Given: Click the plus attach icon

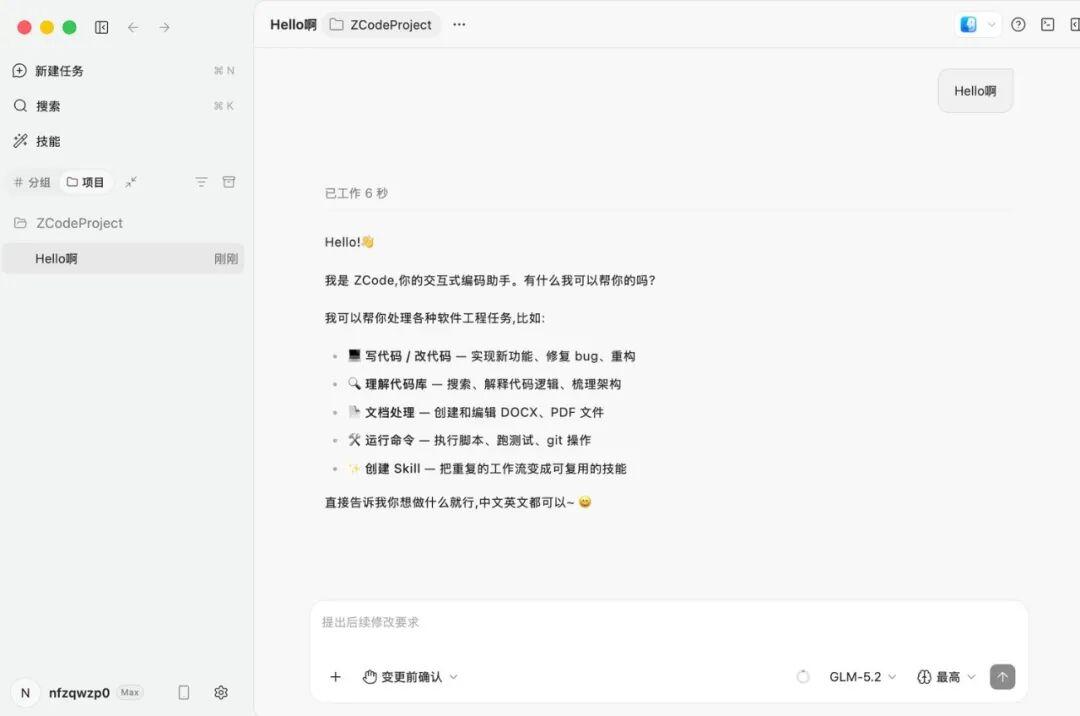Looking at the screenshot, I should click(x=335, y=677).
